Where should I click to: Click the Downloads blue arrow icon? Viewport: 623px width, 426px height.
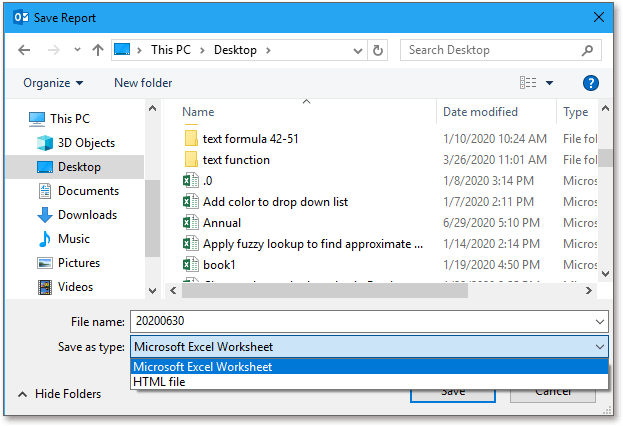point(45,215)
